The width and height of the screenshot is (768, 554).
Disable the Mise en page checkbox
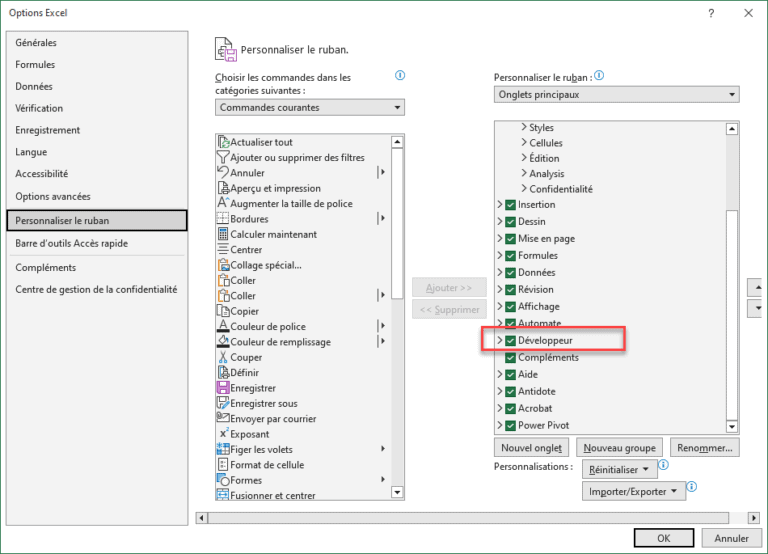[x=510, y=239]
